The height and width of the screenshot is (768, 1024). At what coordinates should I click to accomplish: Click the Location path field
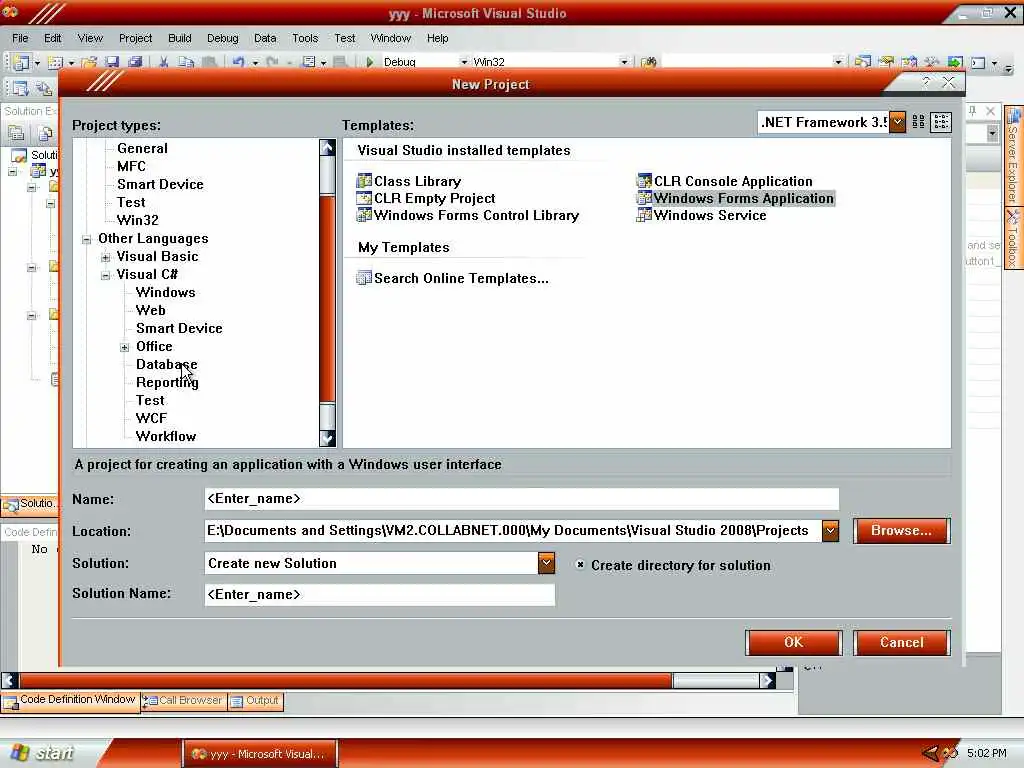click(x=513, y=530)
